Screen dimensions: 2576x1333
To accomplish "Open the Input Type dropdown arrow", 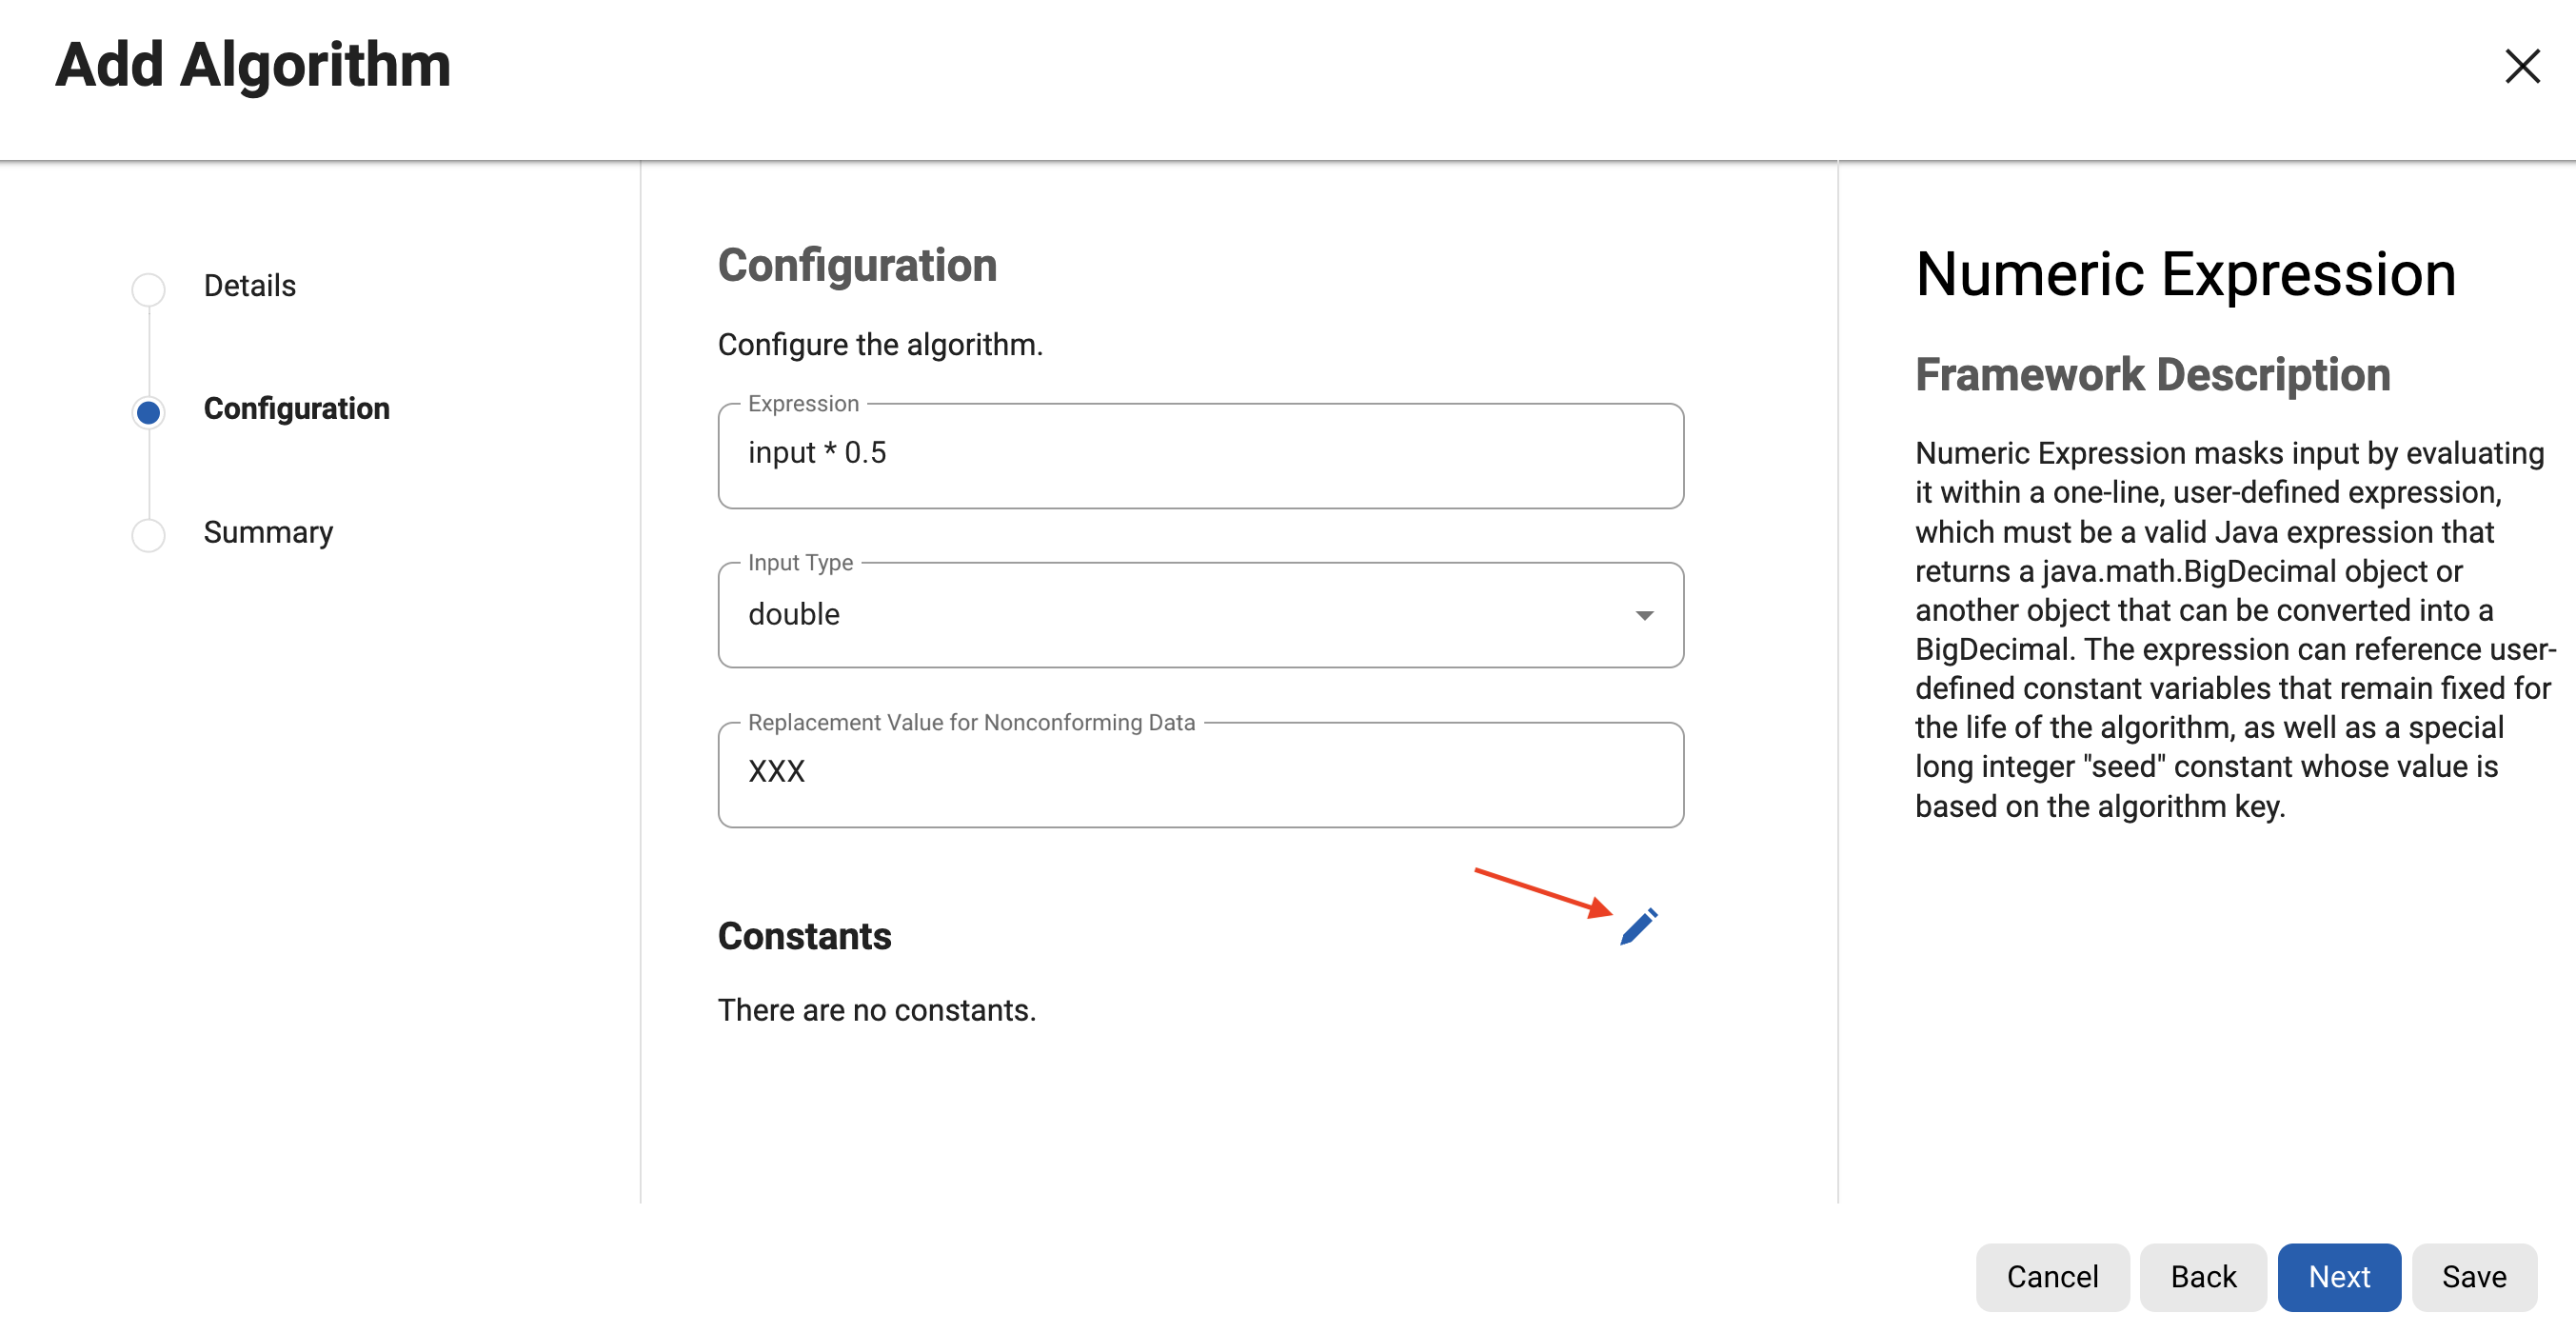I will (x=1643, y=615).
